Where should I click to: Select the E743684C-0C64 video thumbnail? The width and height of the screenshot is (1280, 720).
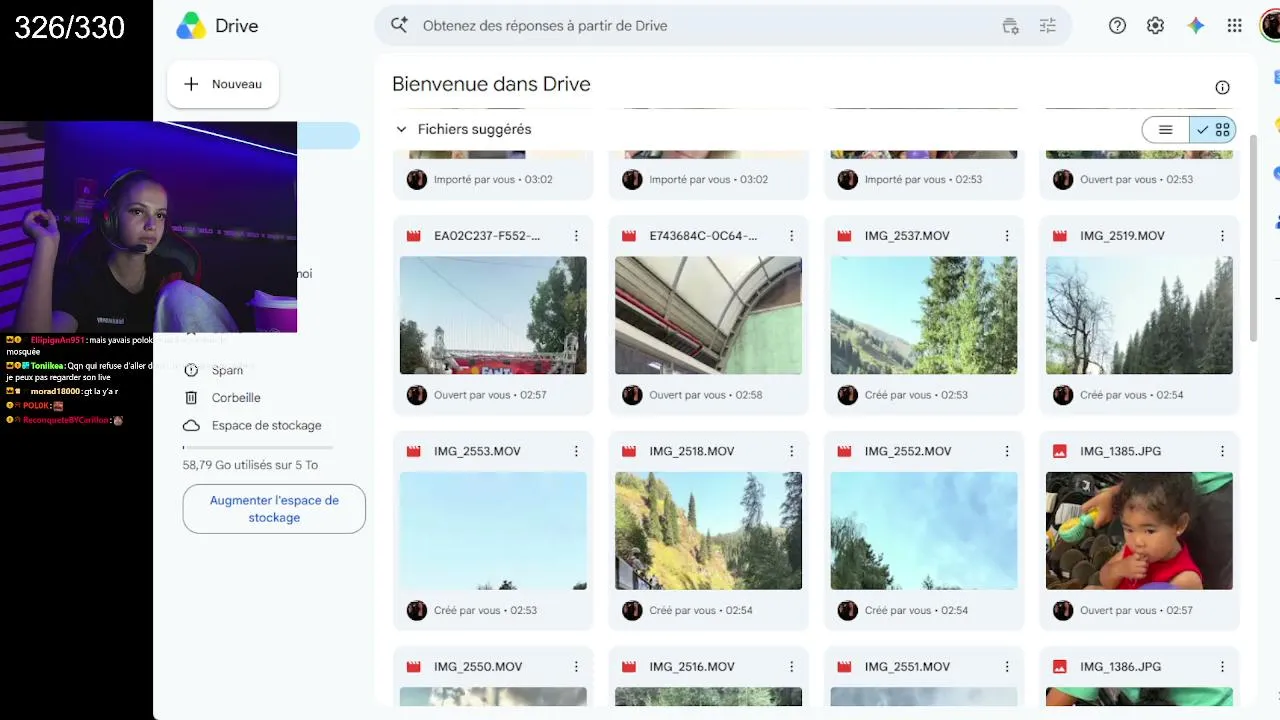708,315
